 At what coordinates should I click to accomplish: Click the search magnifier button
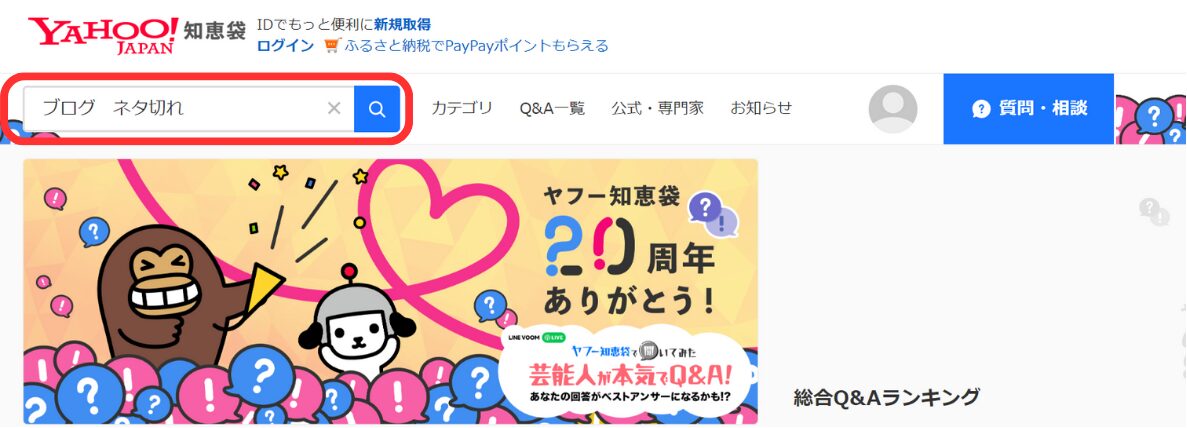coord(377,109)
